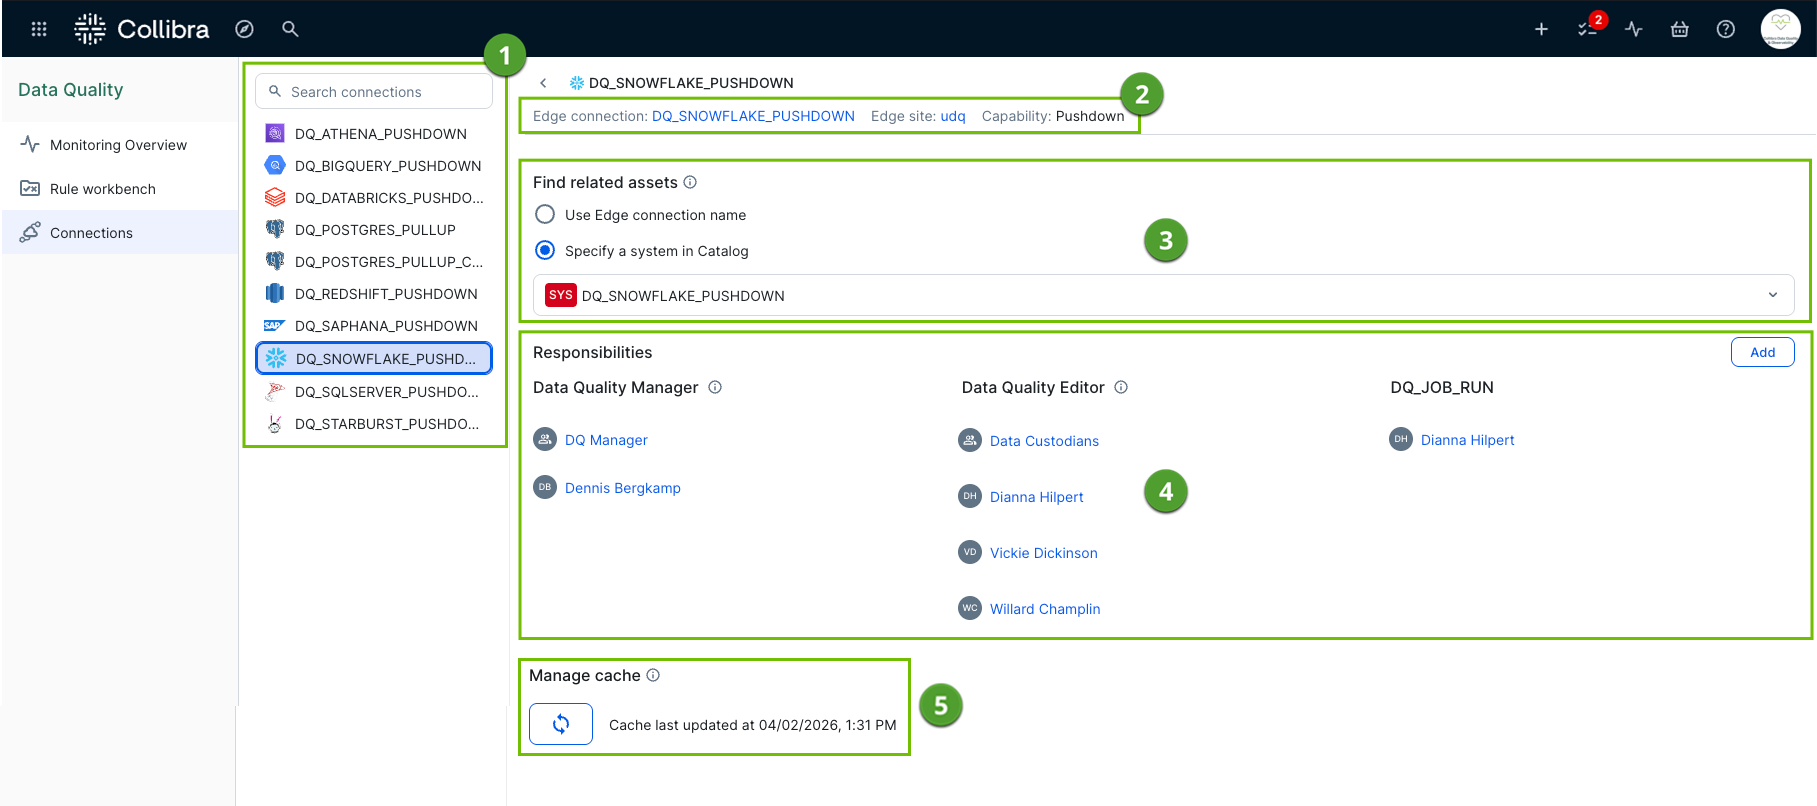Go back with the left chevron
Screen dimensions: 1817x806
[x=543, y=83]
